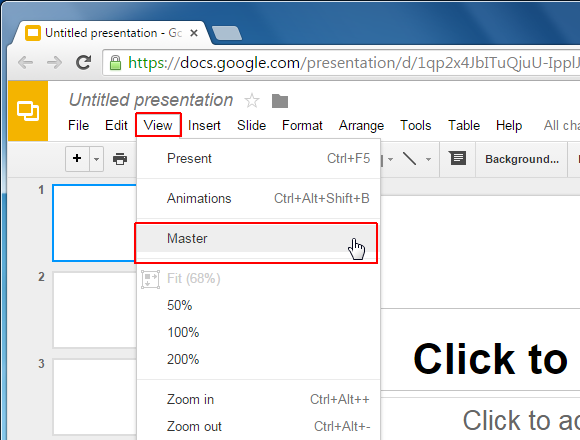Select slide 2 thumbnail
The image size is (580, 440).
(x=95, y=310)
